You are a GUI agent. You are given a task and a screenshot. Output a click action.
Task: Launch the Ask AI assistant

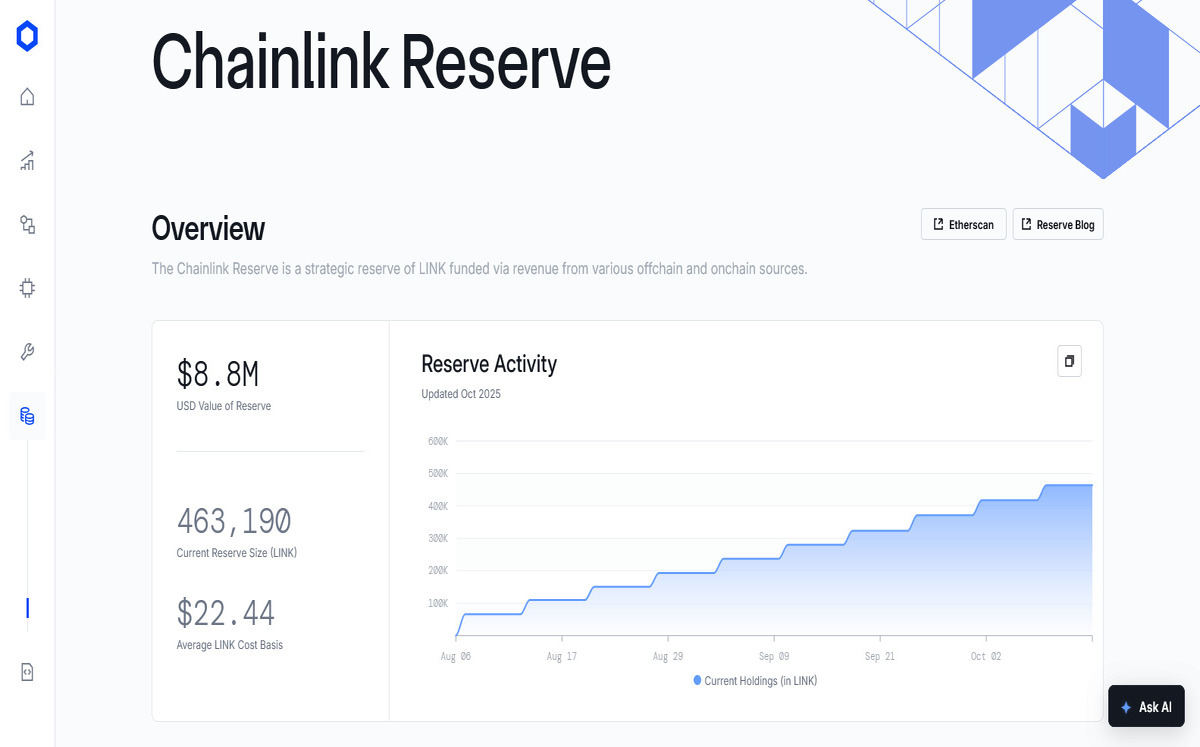1146,706
